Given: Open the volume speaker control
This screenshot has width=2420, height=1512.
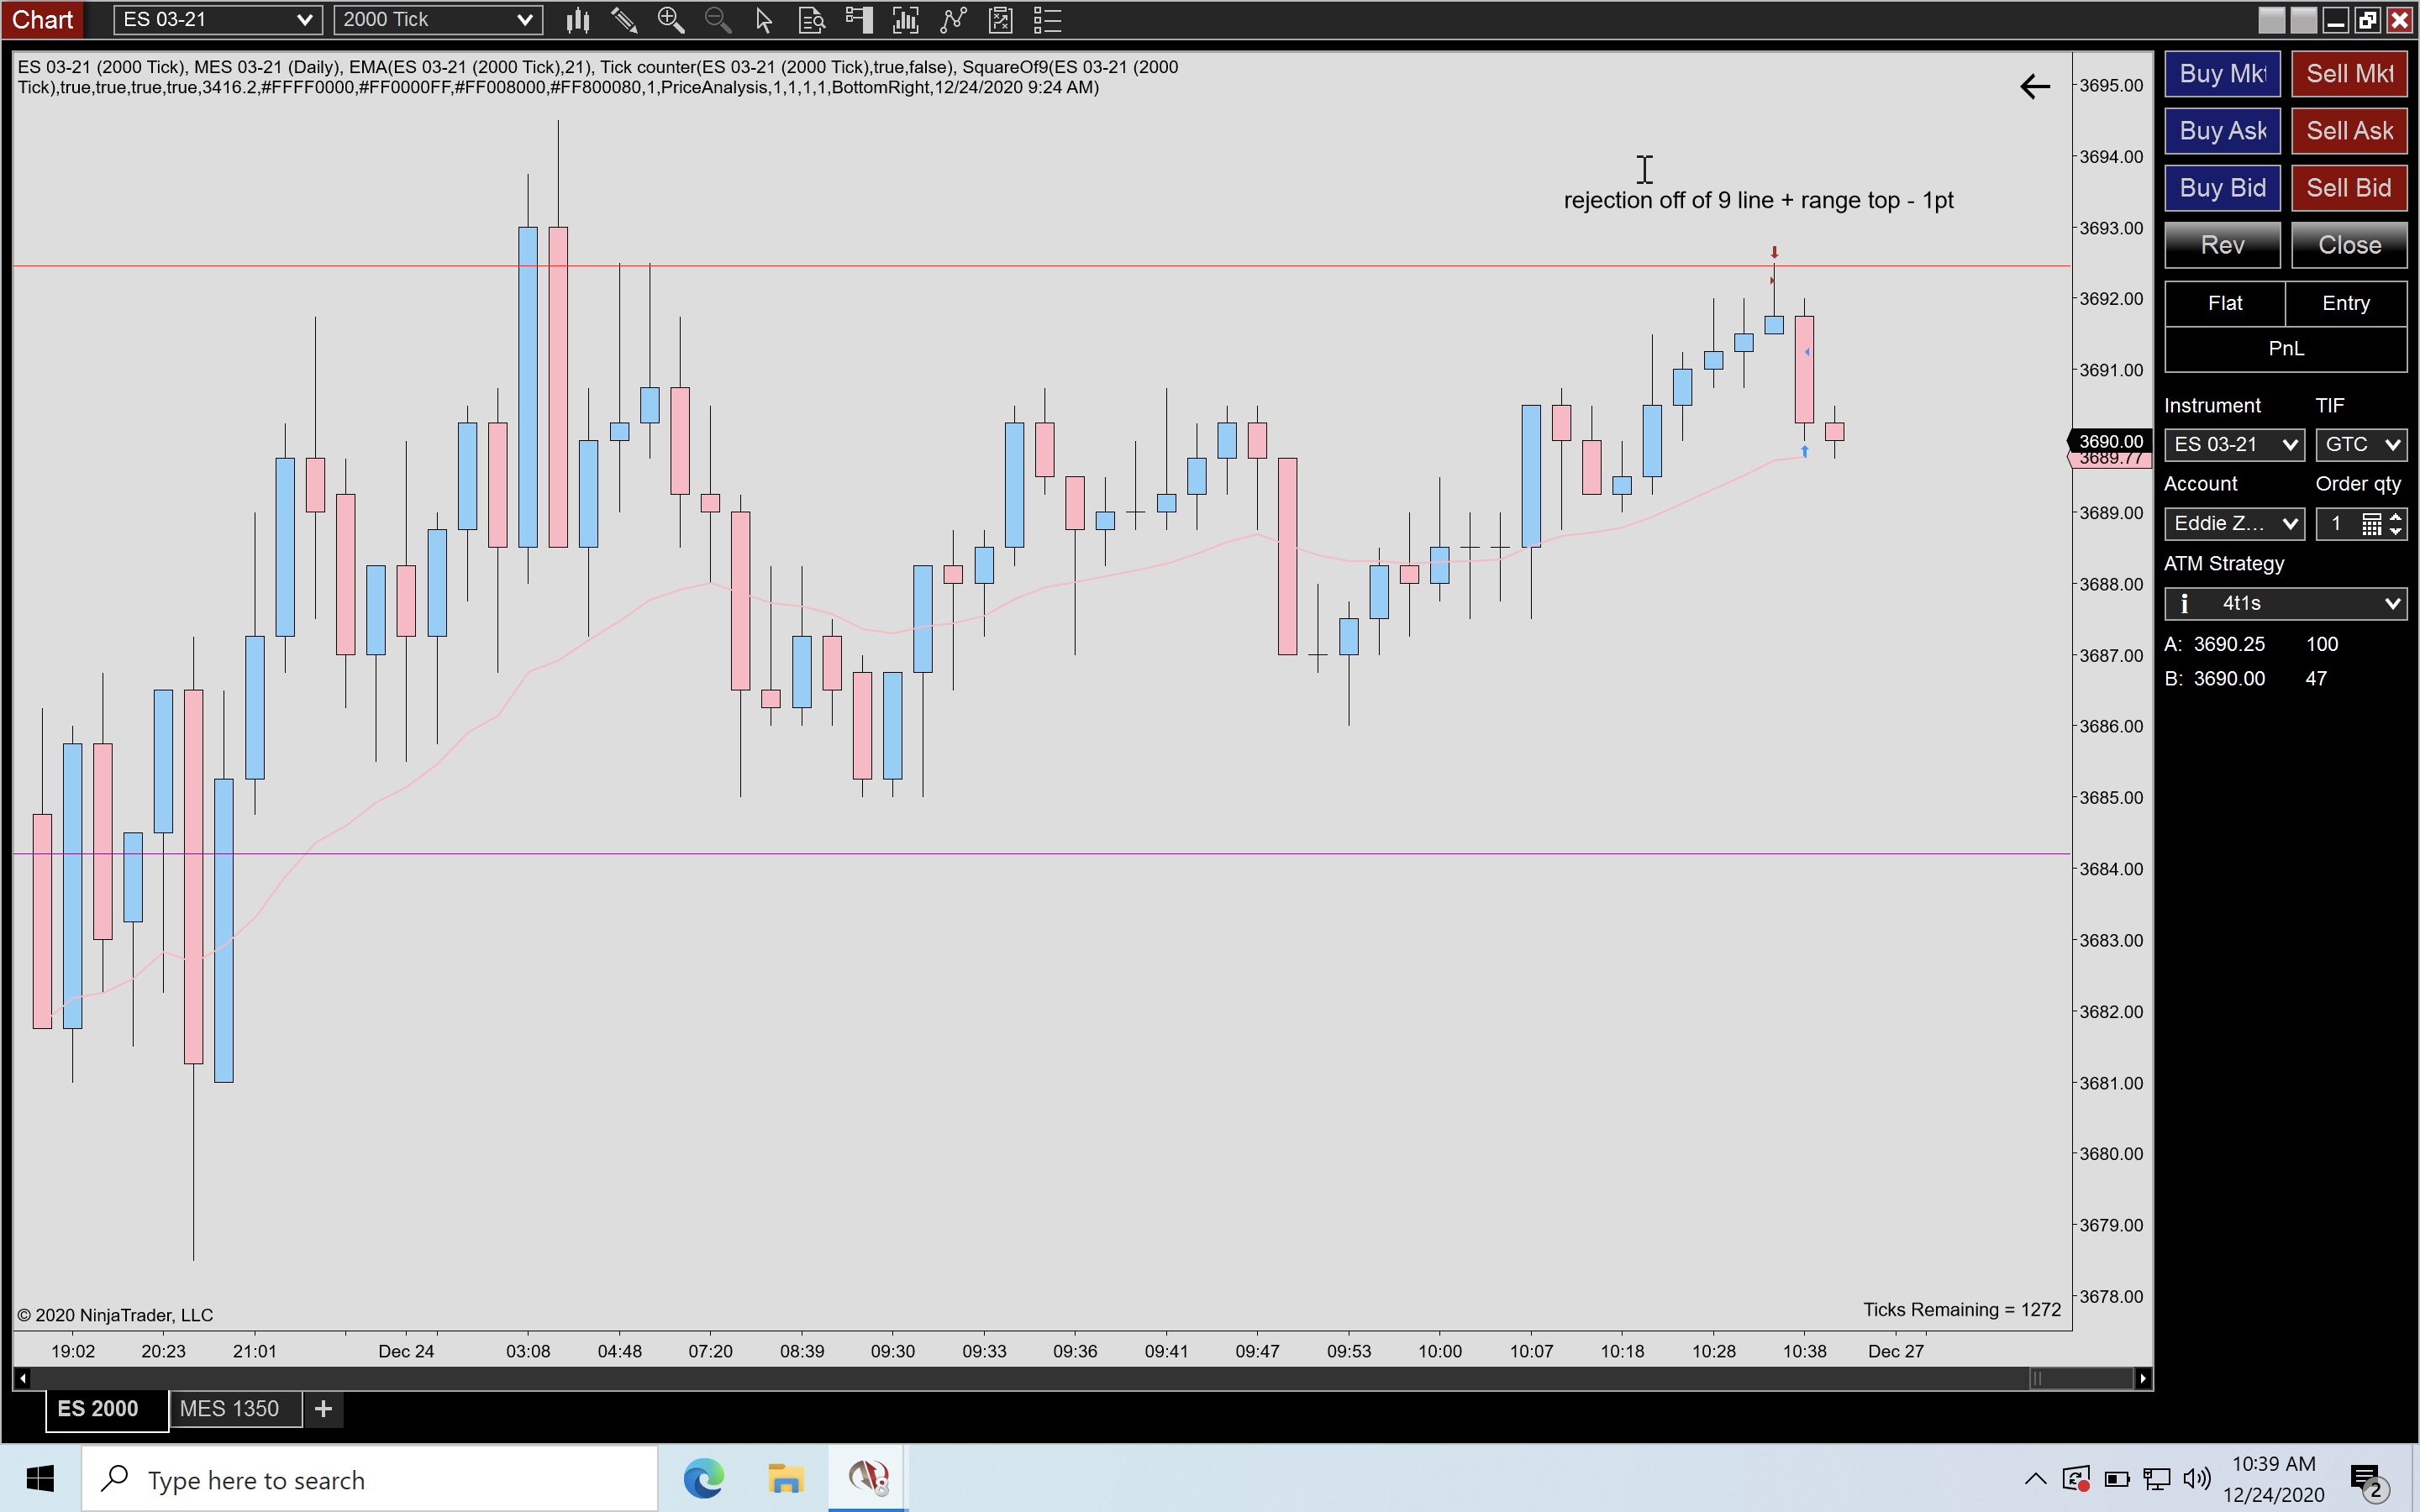Looking at the screenshot, I should pyautogui.click(x=2197, y=1479).
